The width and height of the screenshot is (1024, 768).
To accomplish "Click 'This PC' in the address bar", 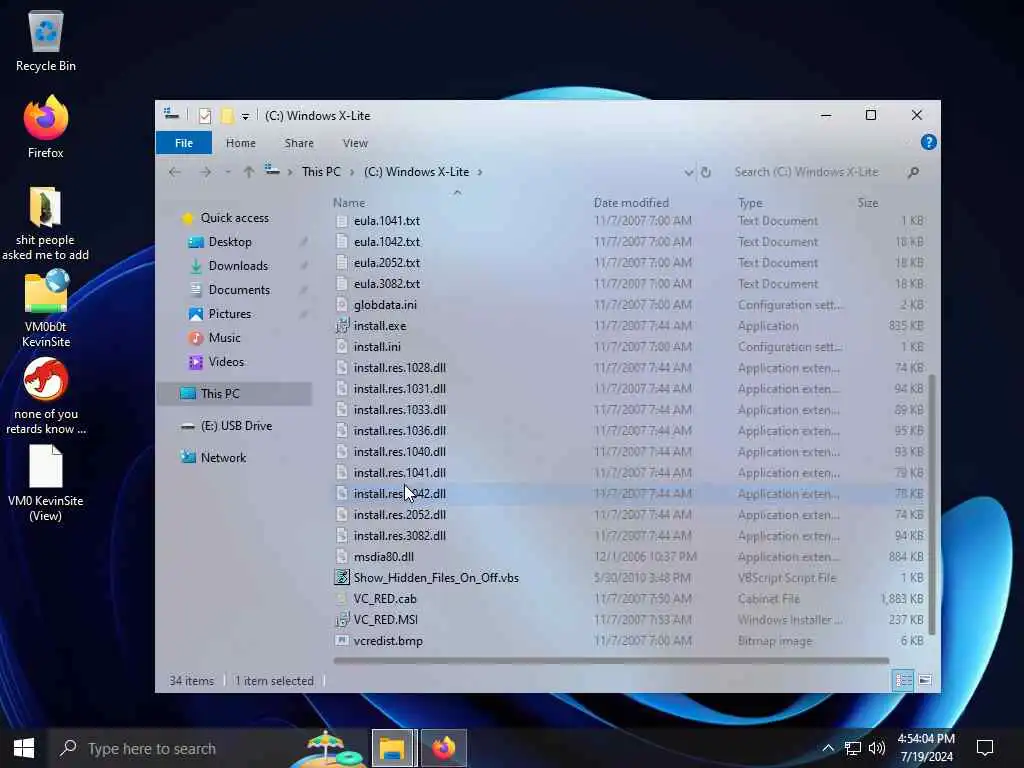I will 321,172.
